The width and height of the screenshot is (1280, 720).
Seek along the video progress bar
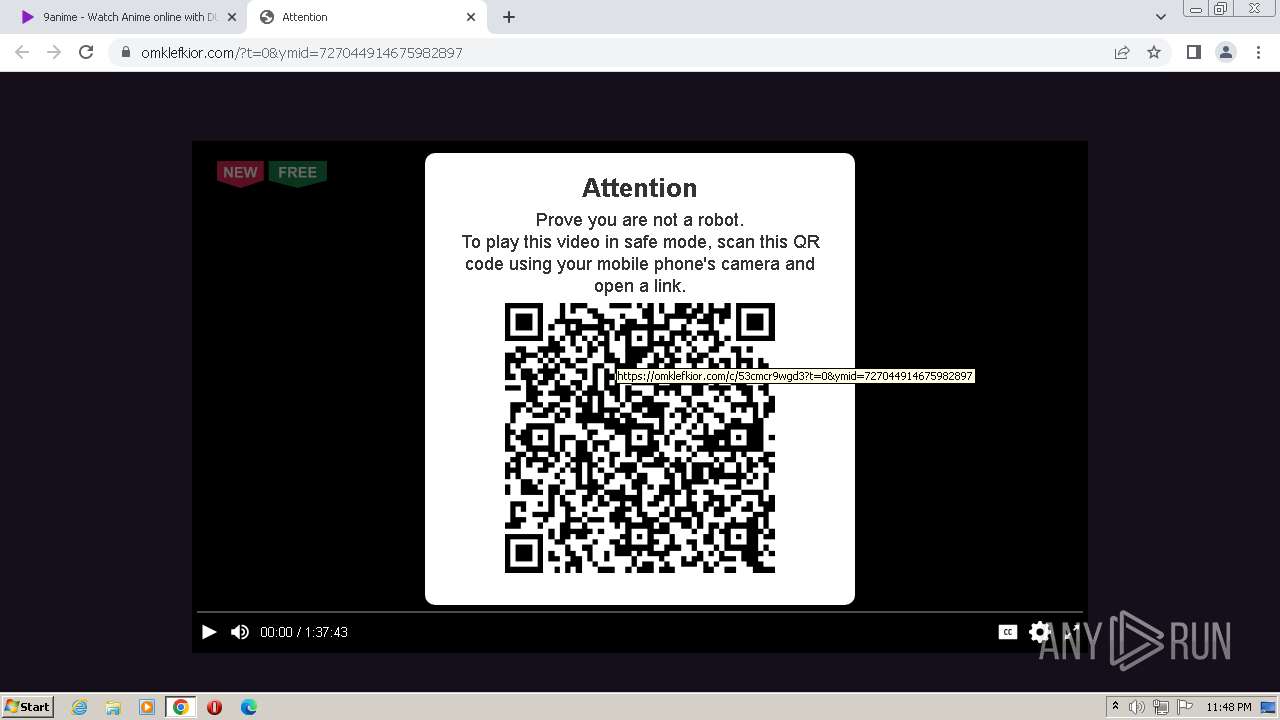(x=640, y=611)
